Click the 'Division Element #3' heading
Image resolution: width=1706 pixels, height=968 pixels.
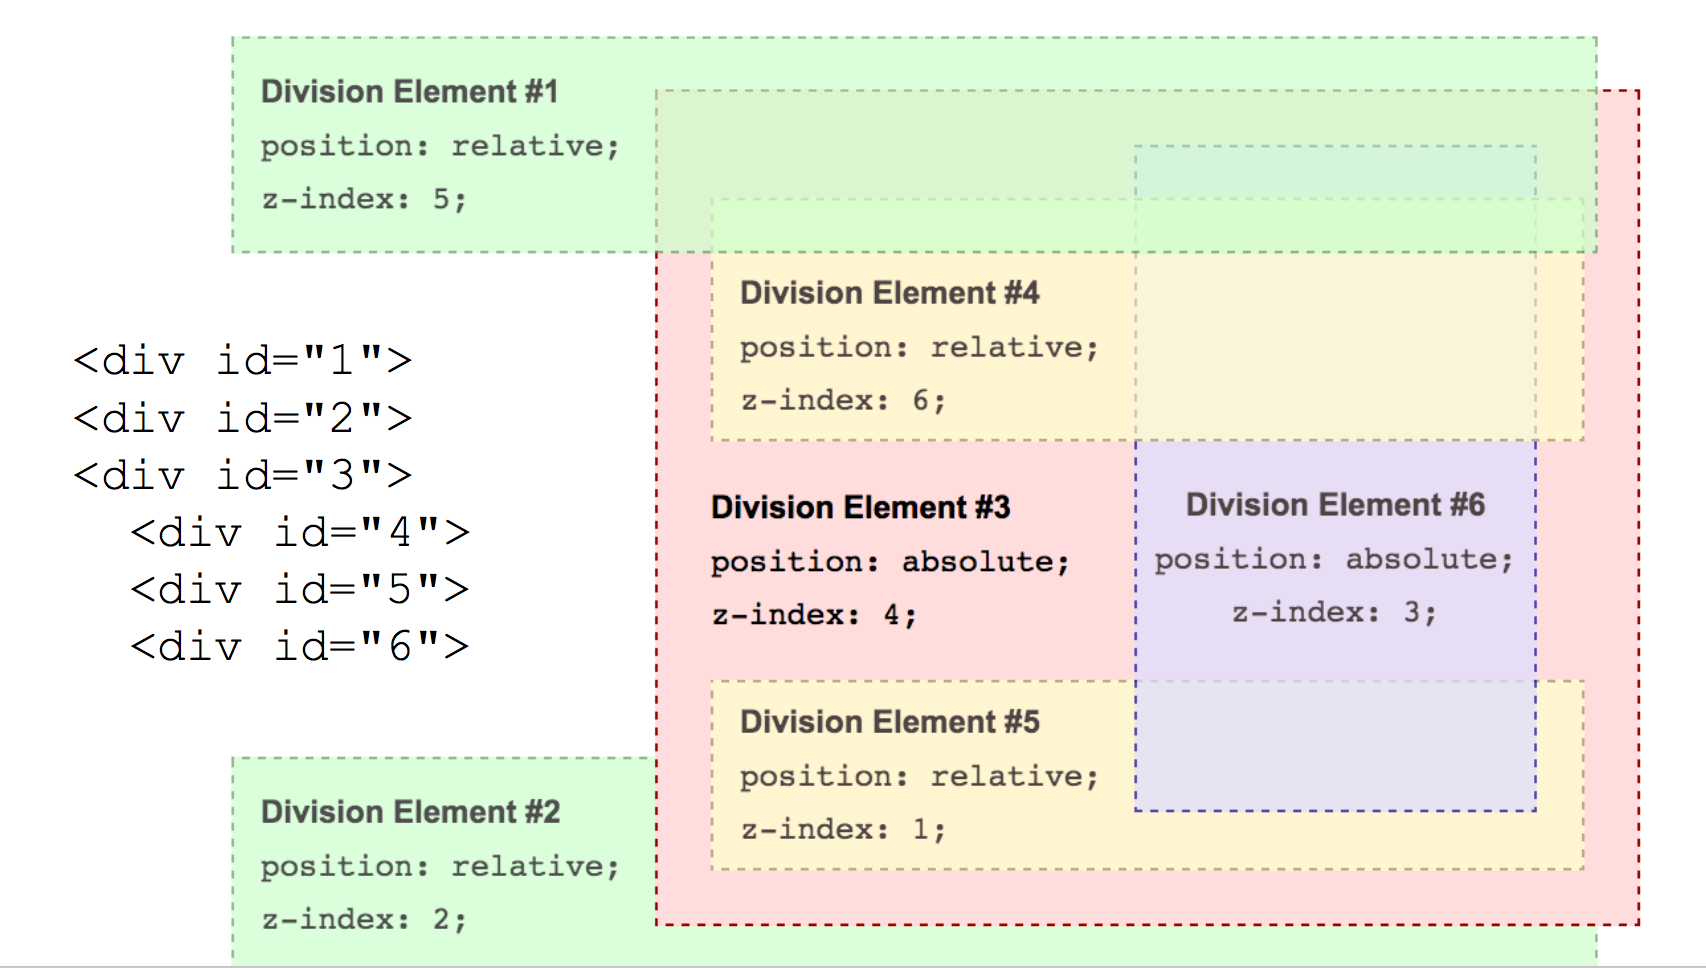click(860, 507)
